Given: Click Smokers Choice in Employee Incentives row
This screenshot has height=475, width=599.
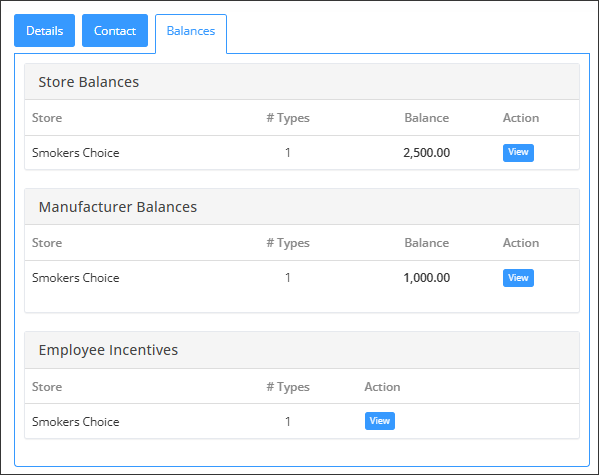Looking at the screenshot, I should click(76, 422).
